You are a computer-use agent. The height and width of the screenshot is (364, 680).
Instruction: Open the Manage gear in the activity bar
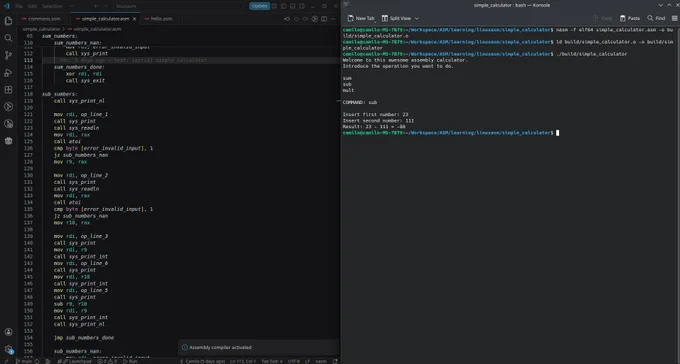coord(8,349)
